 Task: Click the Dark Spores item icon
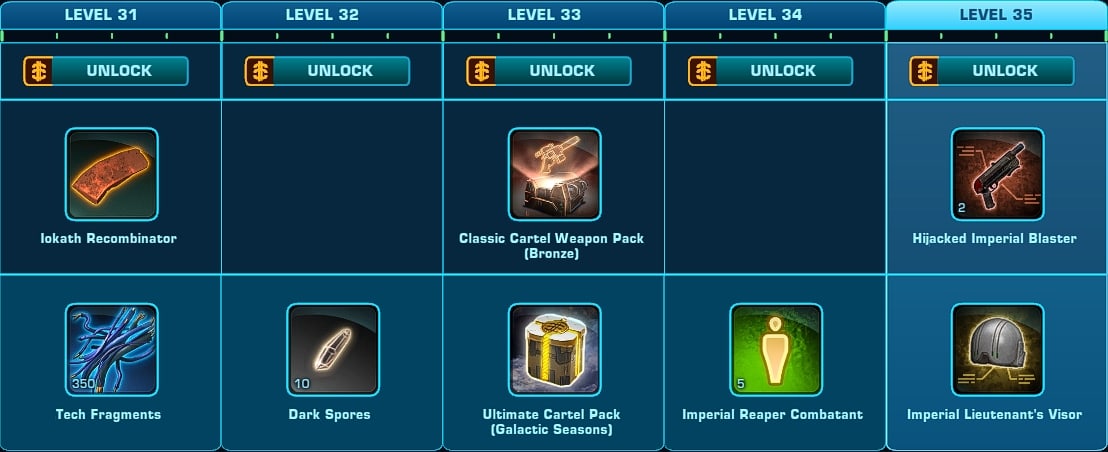(333, 350)
